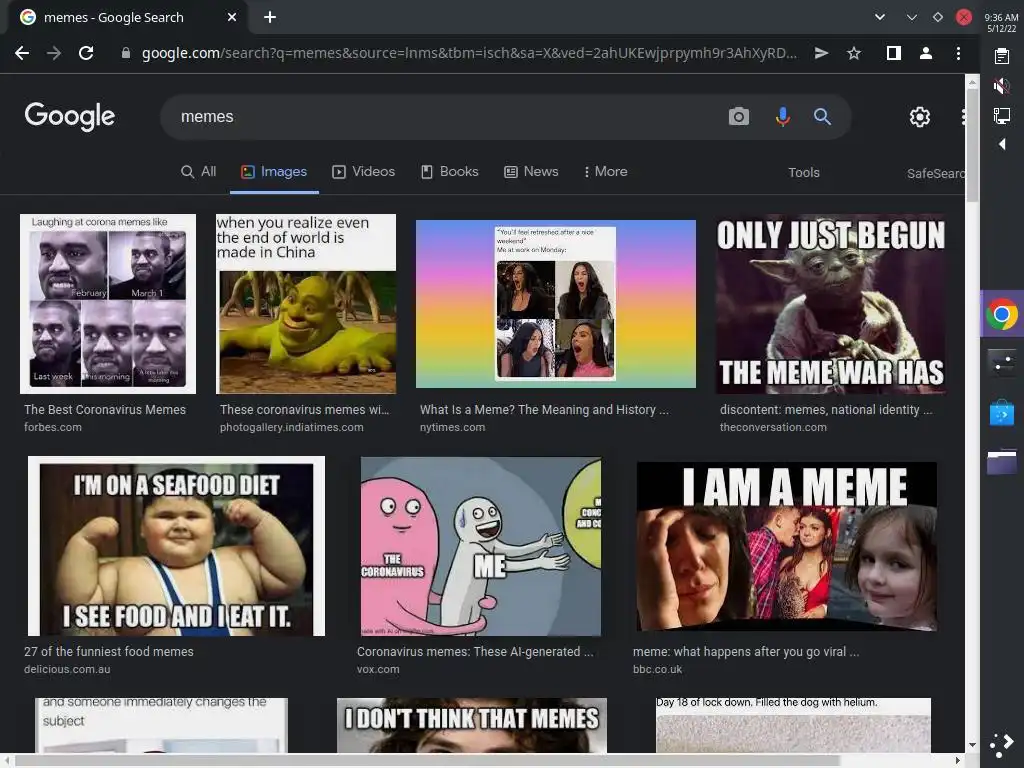Click the forbes.com source link
1024x768 pixels.
click(x=53, y=427)
